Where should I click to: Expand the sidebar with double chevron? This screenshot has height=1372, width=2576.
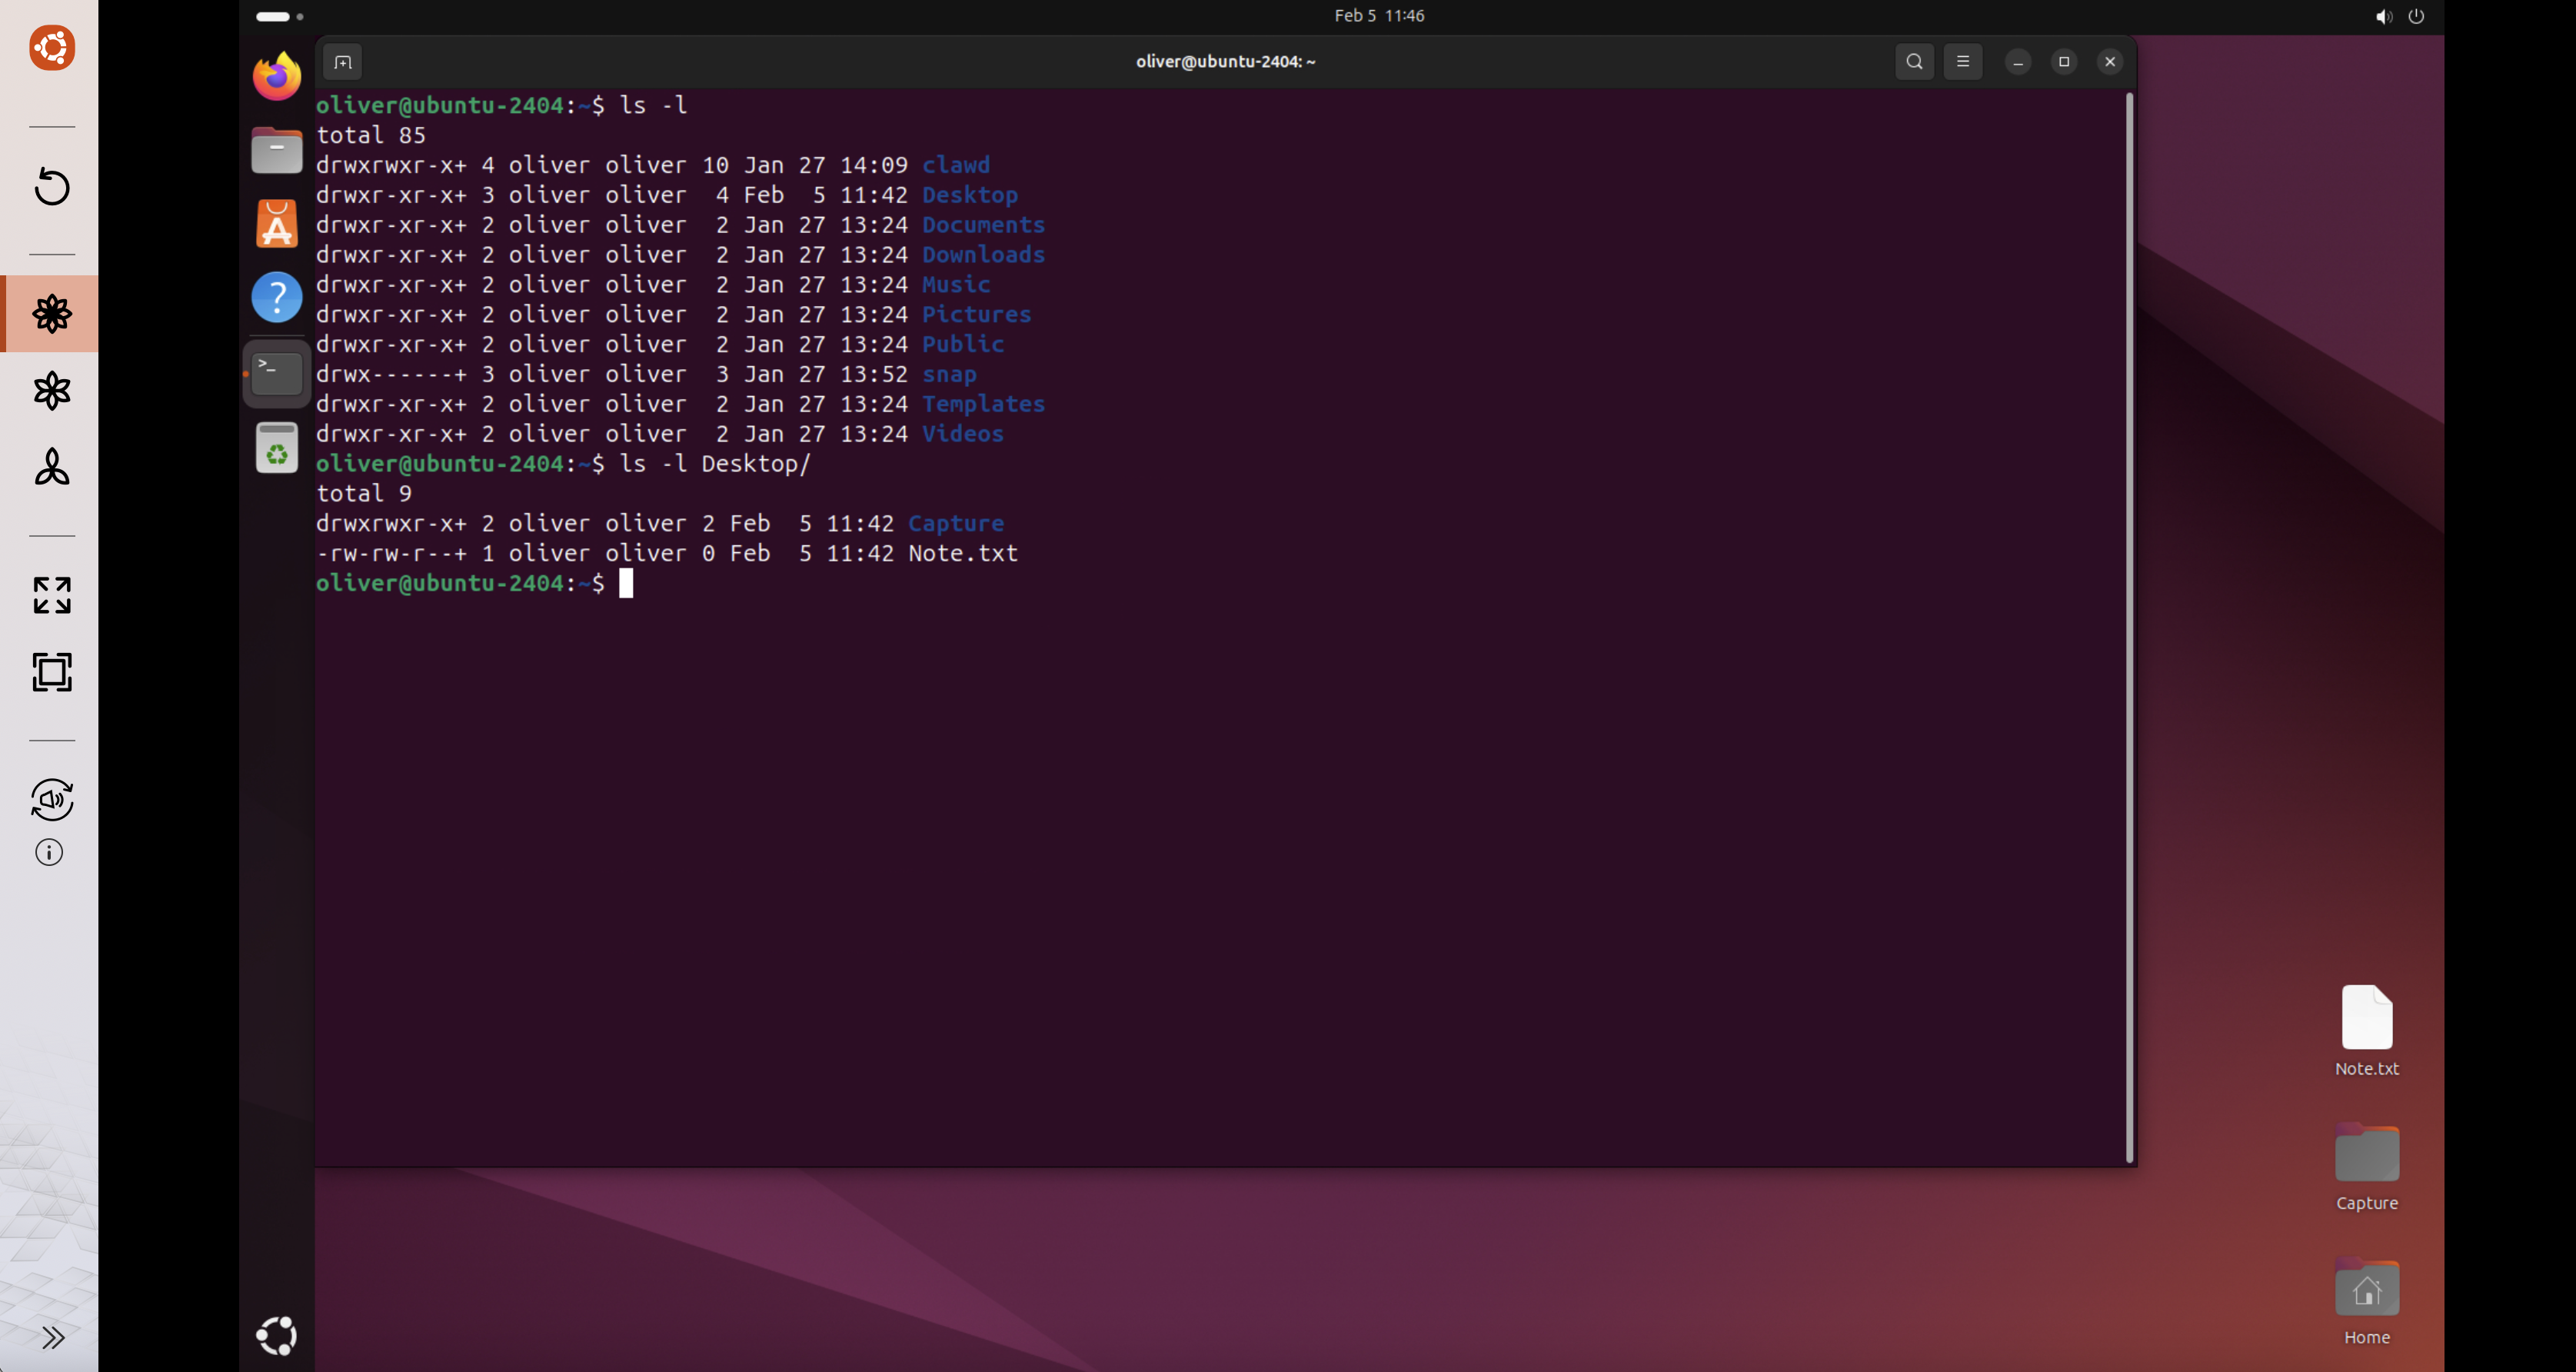point(52,1337)
